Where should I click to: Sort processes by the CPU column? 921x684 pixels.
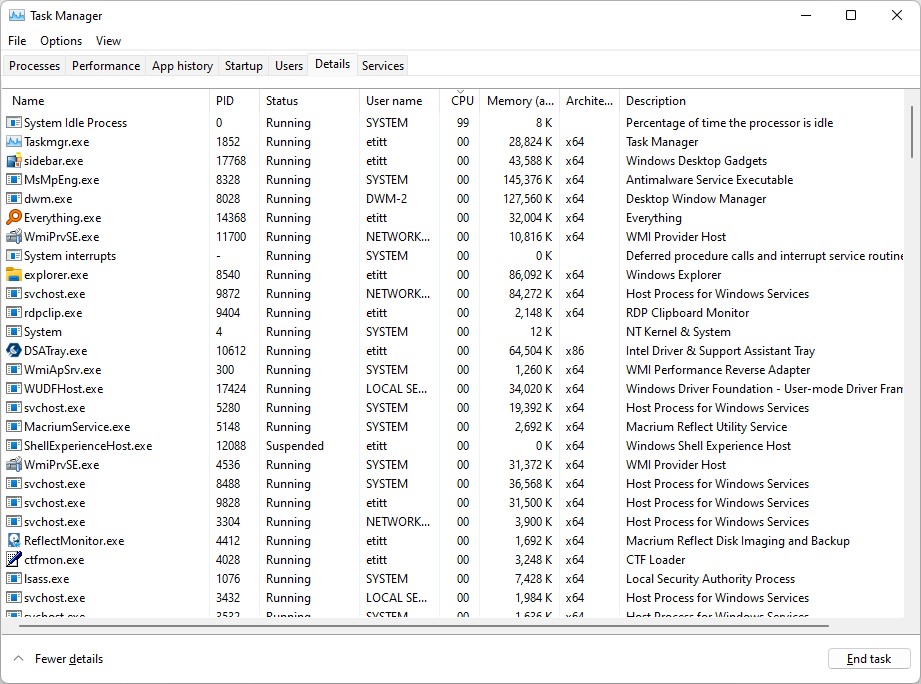coord(461,100)
